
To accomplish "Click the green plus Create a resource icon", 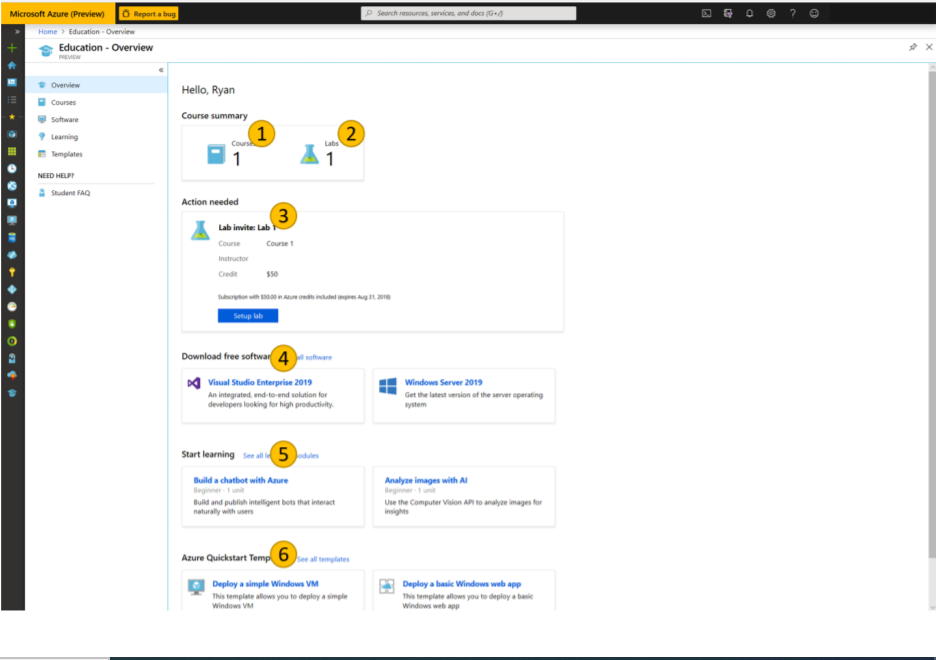I will (12, 48).
